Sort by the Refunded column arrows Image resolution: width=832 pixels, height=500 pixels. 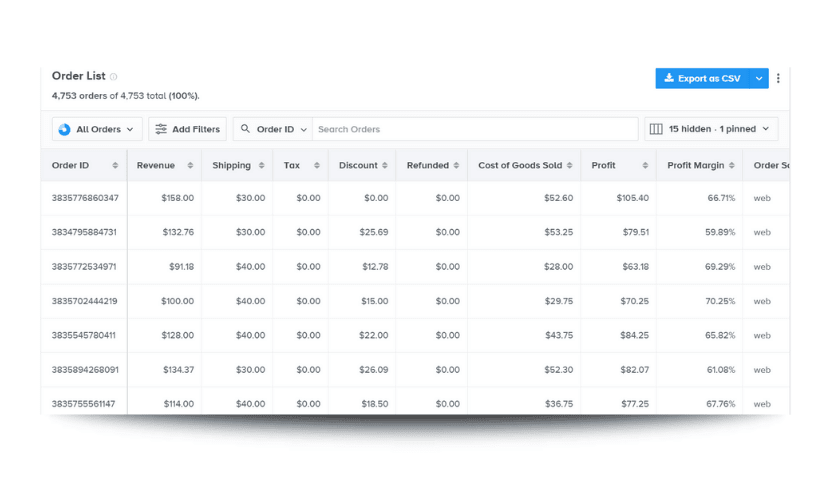click(456, 166)
